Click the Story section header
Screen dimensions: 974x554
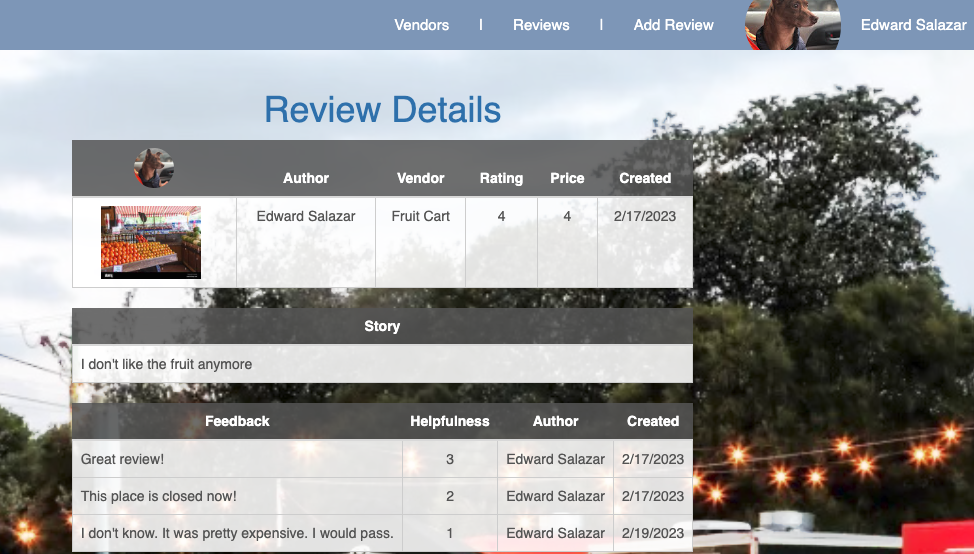click(382, 326)
